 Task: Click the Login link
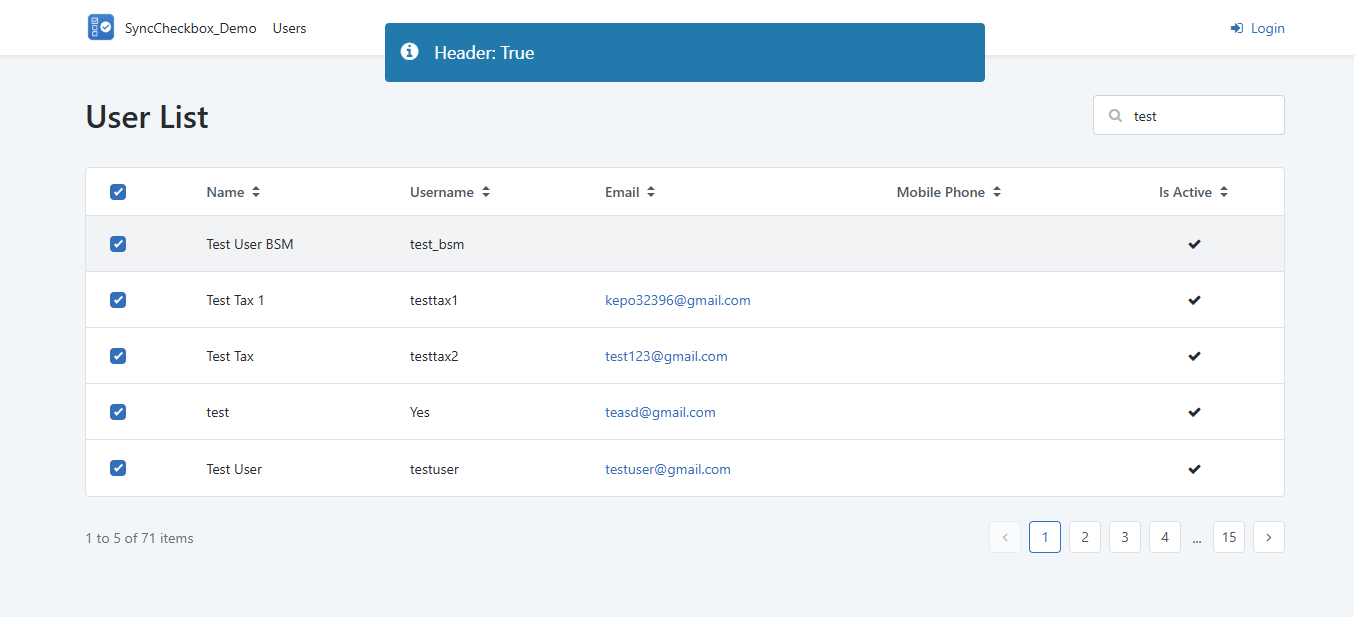coord(1258,28)
